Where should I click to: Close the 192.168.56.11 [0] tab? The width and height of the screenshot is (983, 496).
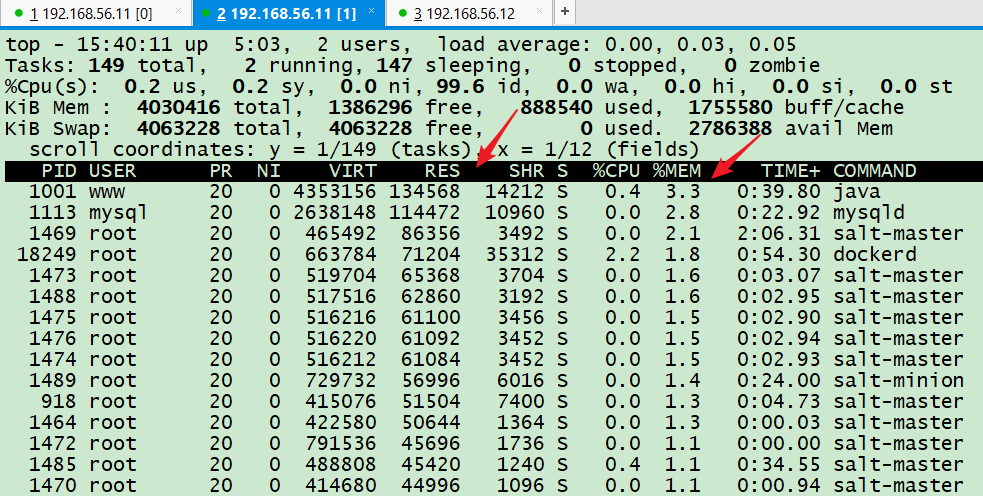click(179, 11)
